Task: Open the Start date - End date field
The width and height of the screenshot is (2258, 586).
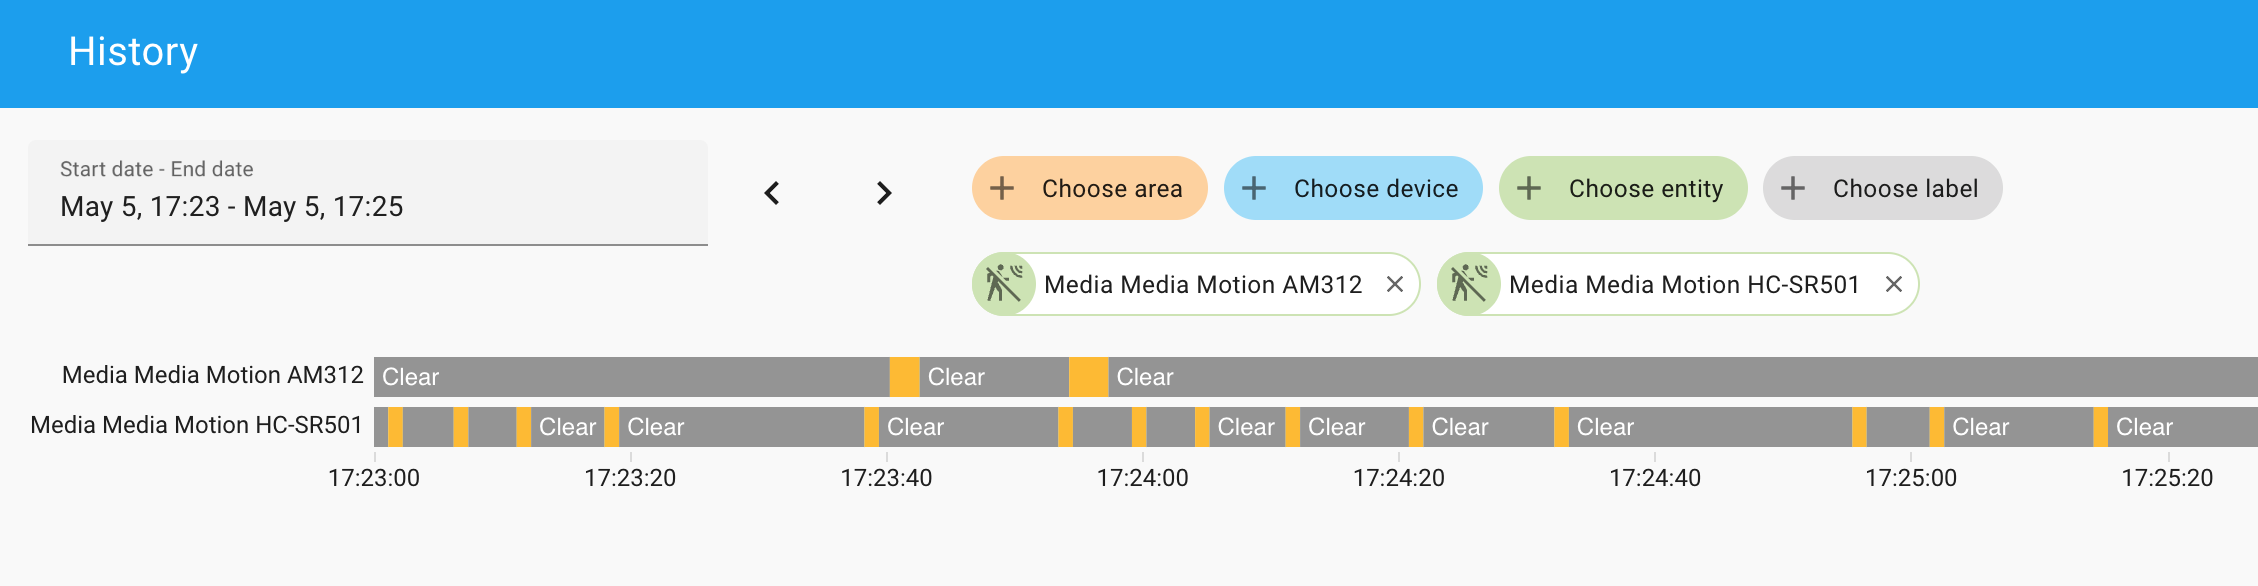Action: (x=368, y=192)
